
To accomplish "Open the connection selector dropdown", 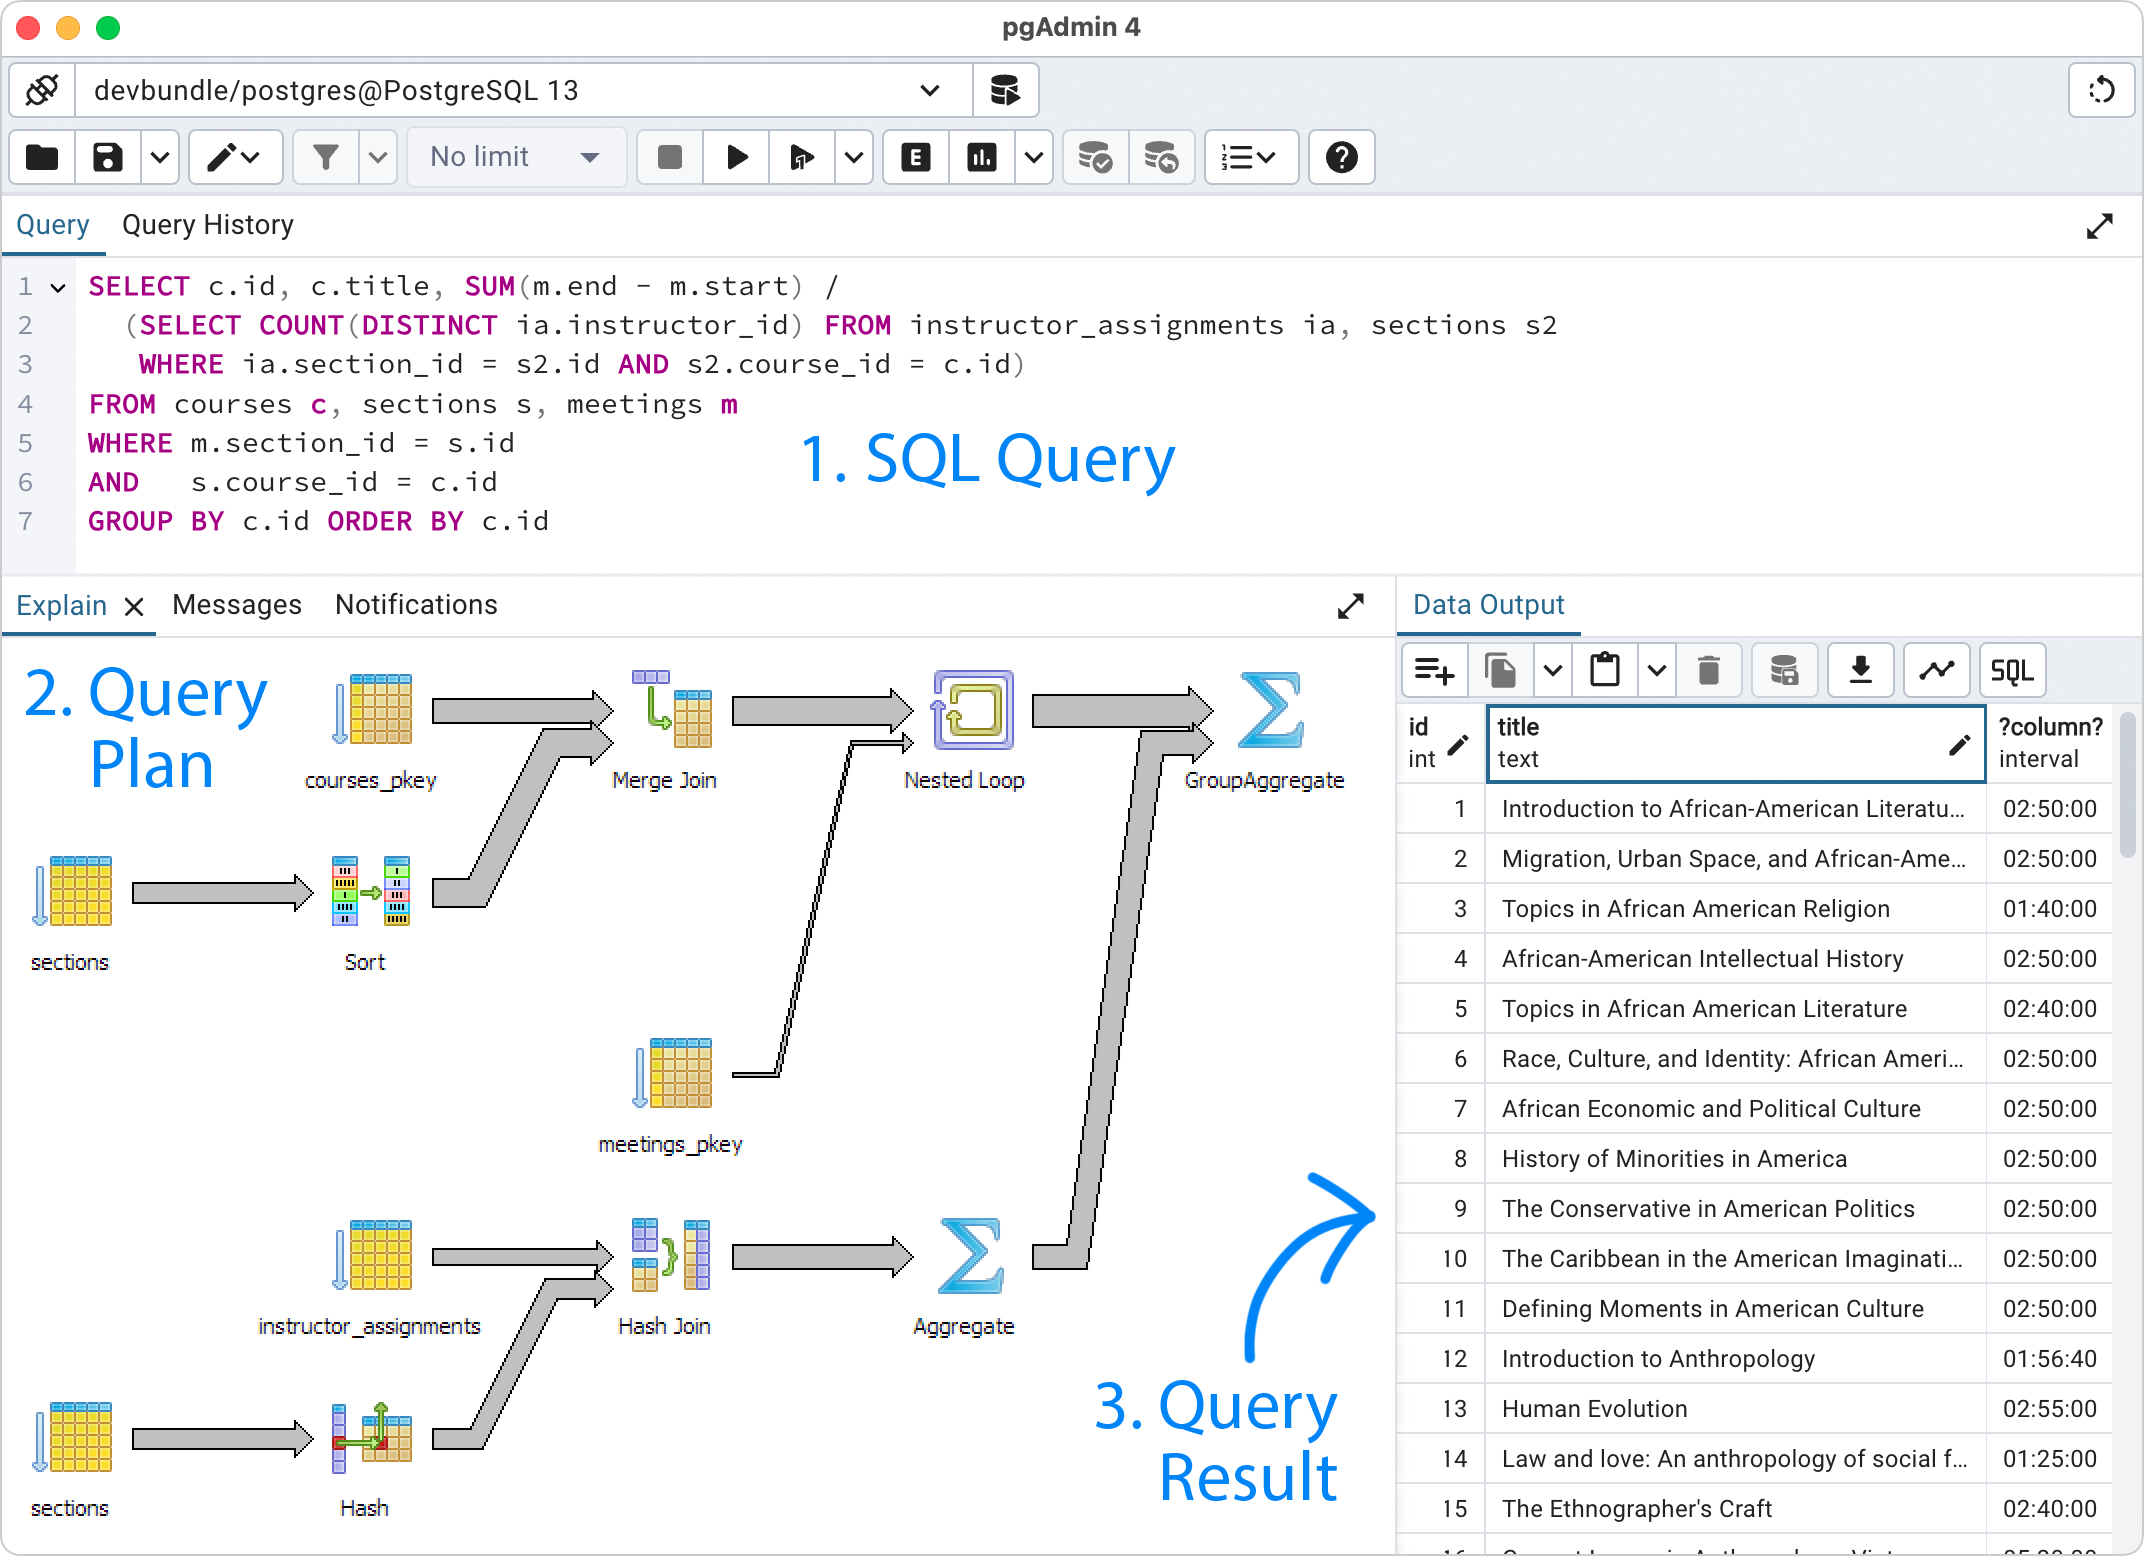I will click(929, 90).
